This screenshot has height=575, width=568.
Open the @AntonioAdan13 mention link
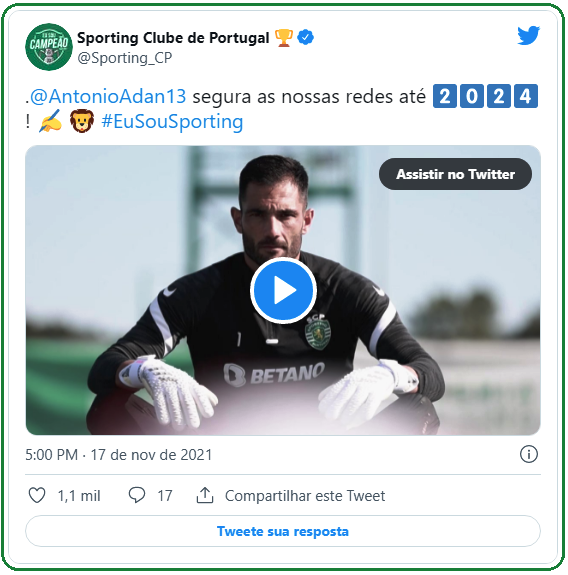coord(108,96)
